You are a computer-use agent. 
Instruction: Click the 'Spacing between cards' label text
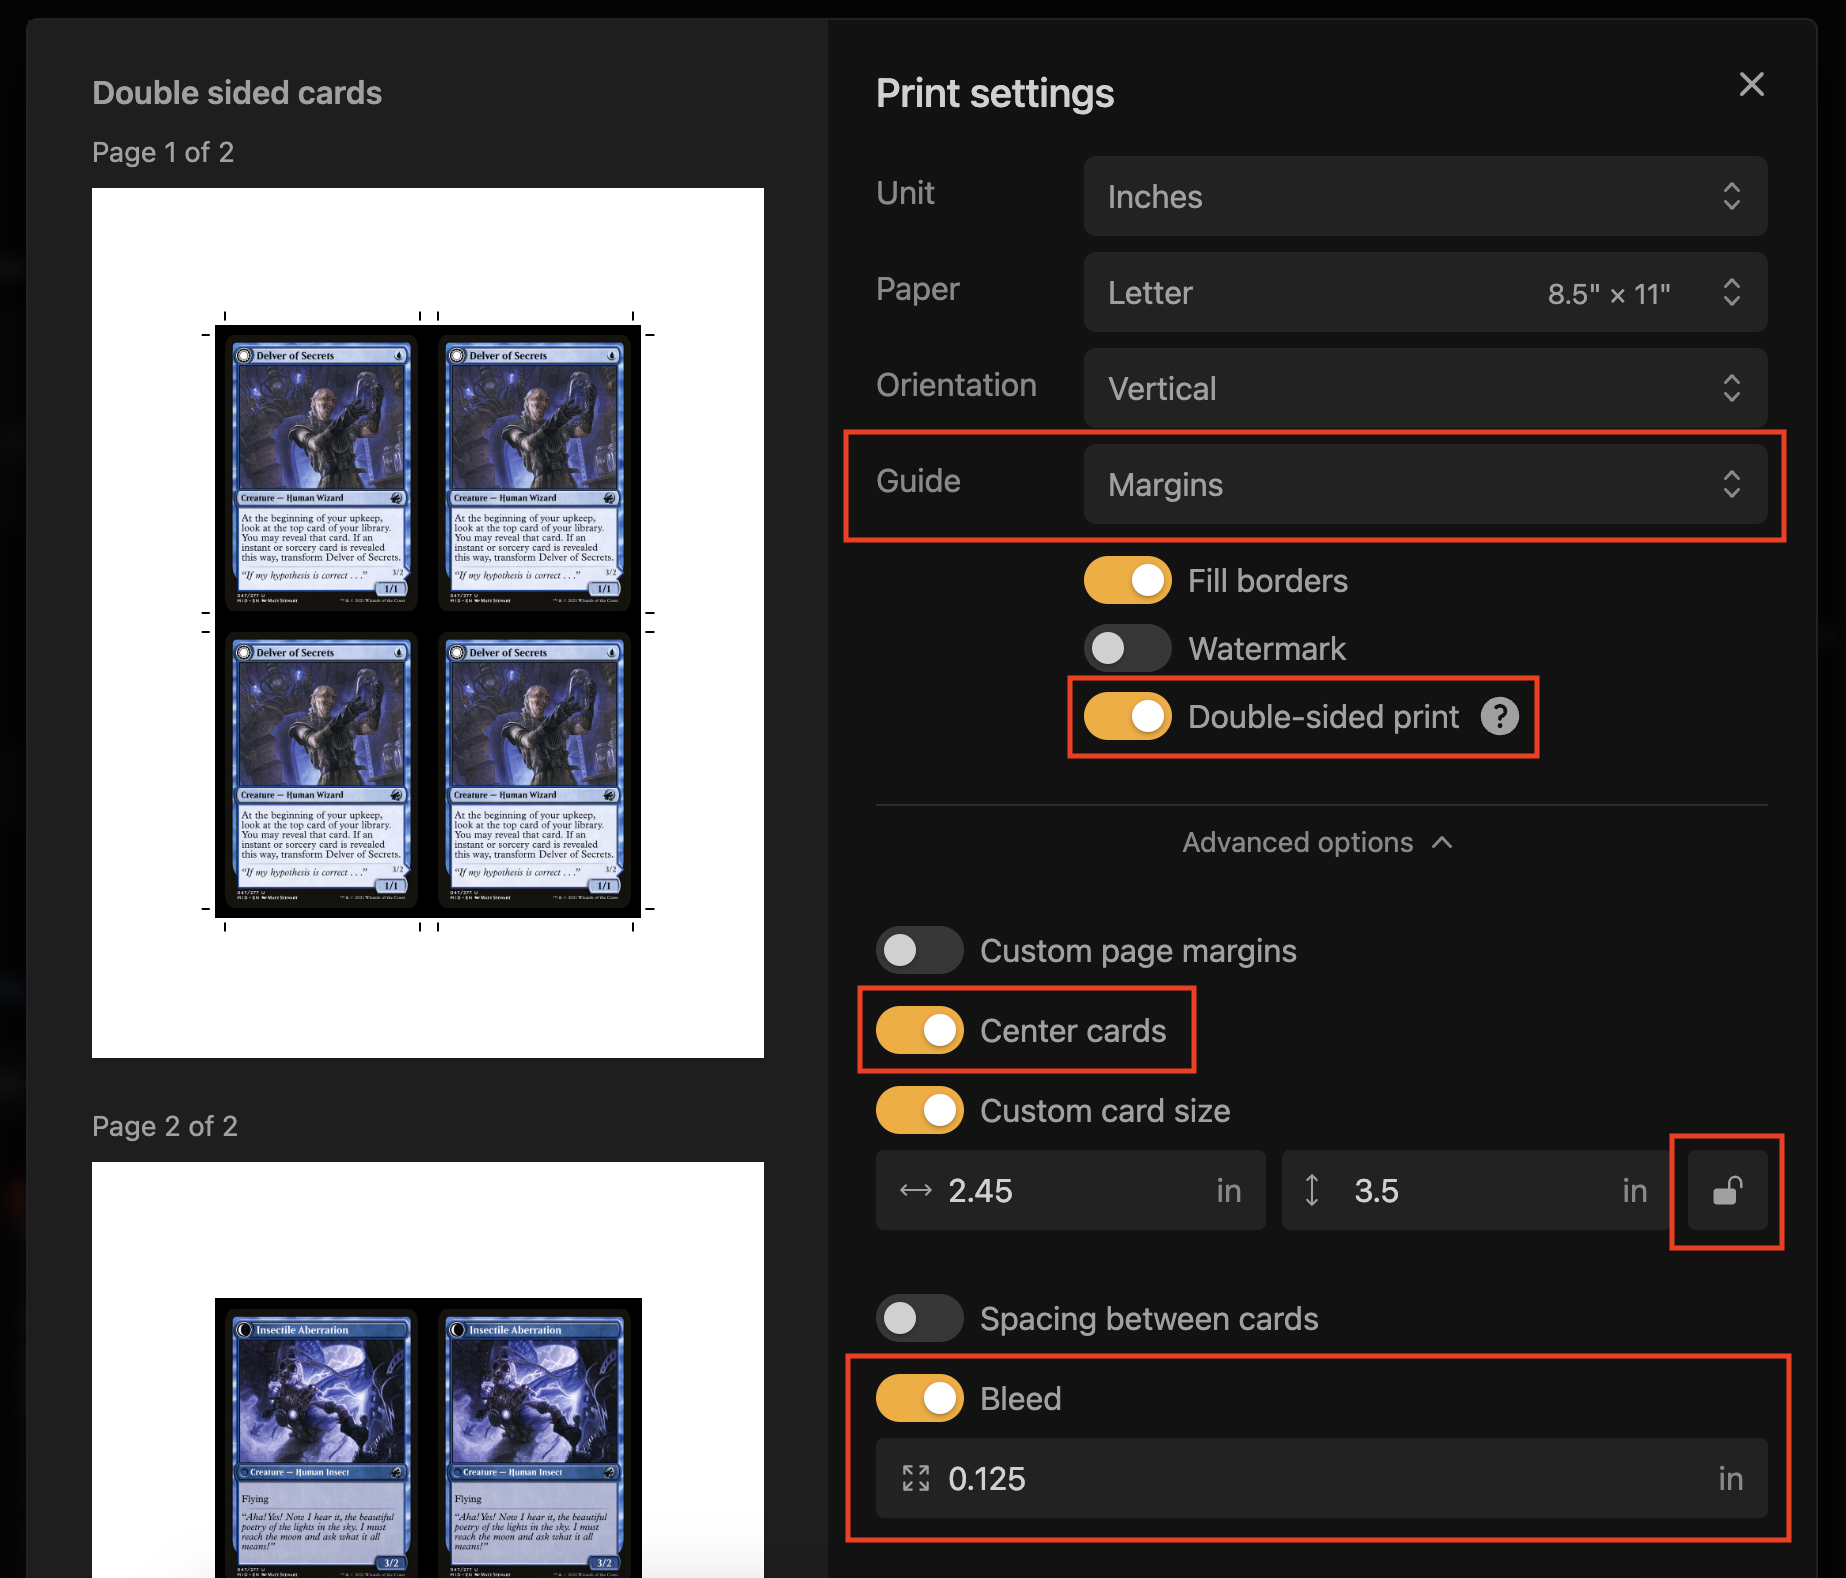1149,1318
